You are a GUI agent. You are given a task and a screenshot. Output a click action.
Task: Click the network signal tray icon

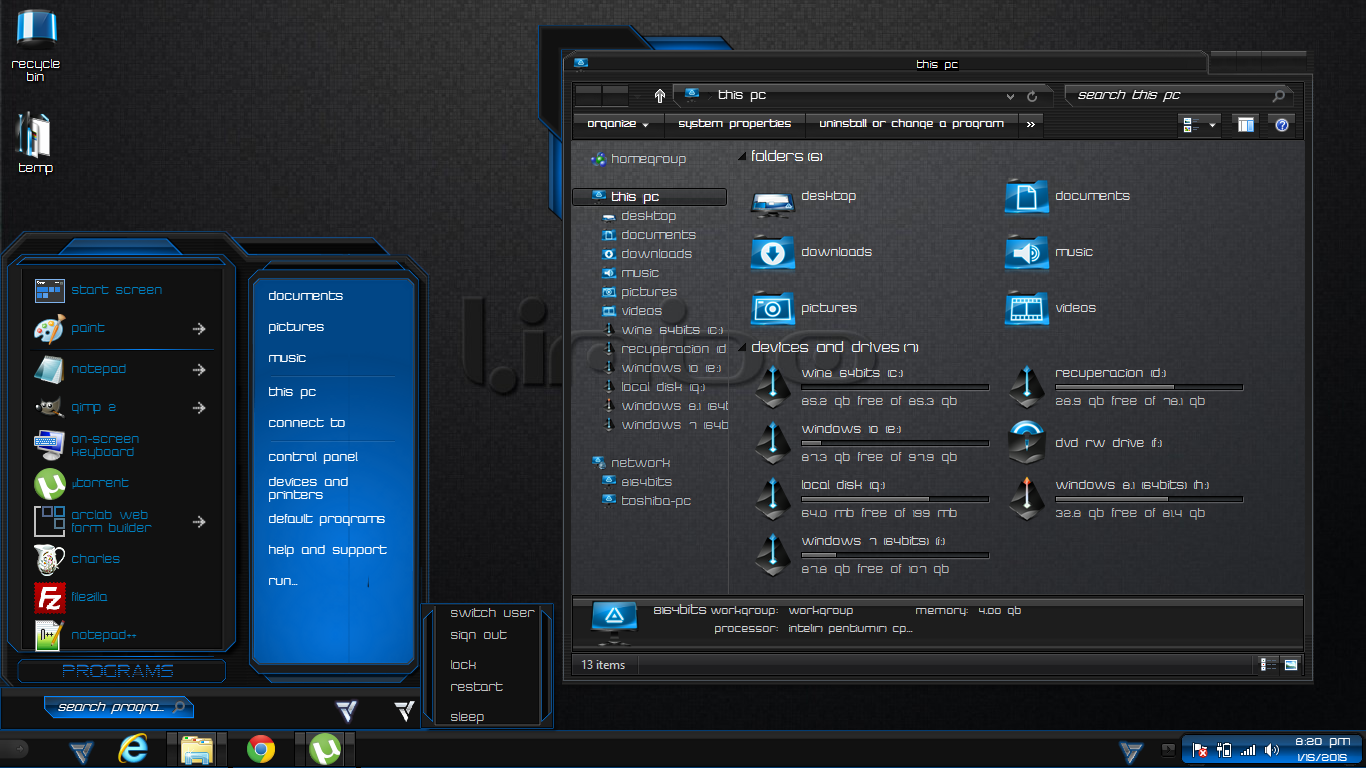1248,750
